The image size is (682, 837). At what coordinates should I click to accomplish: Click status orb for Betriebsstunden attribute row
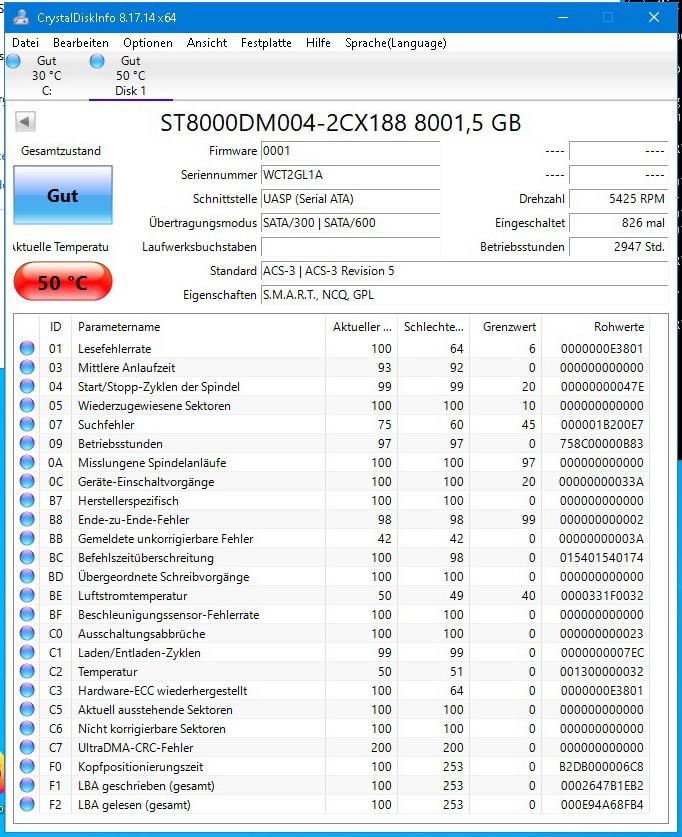click(x=27, y=443)
